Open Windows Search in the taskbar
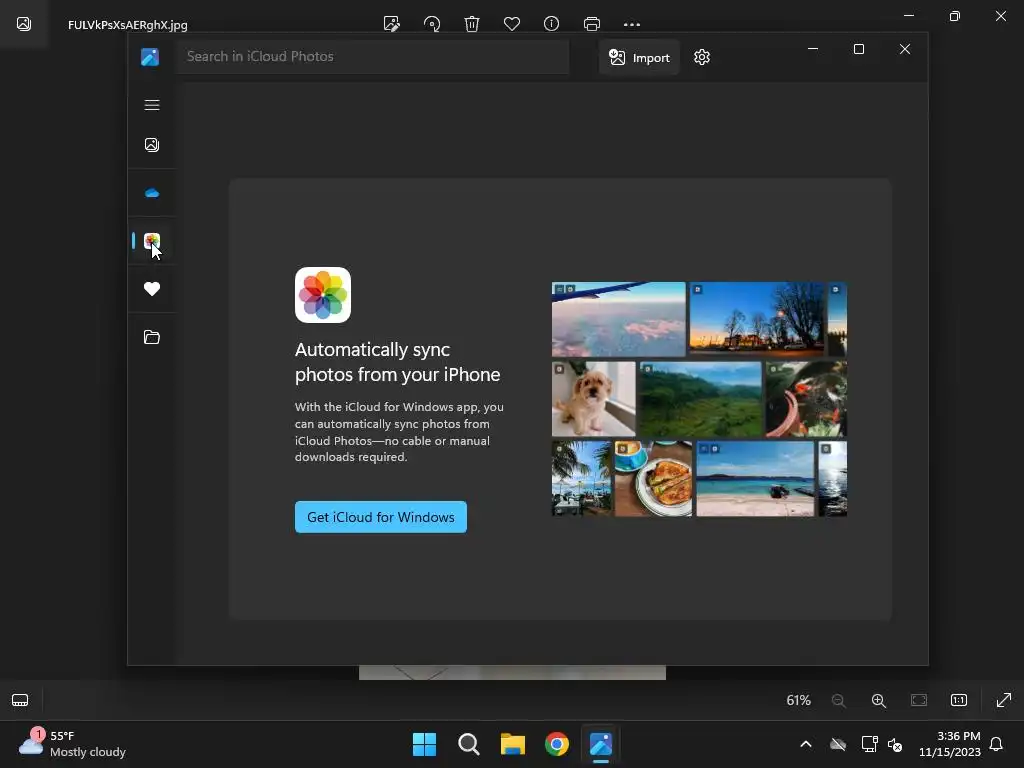This screenshot has width=1024, height=768. [469, 744]
